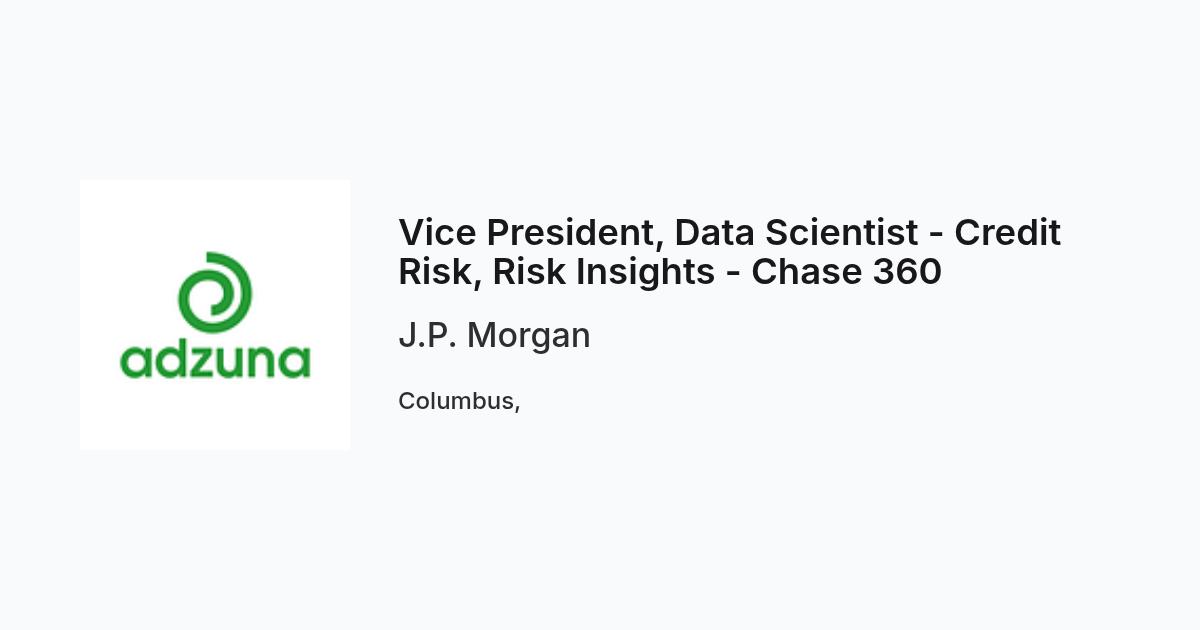Click the green Adzuna spiral icon

click(214, 294)
